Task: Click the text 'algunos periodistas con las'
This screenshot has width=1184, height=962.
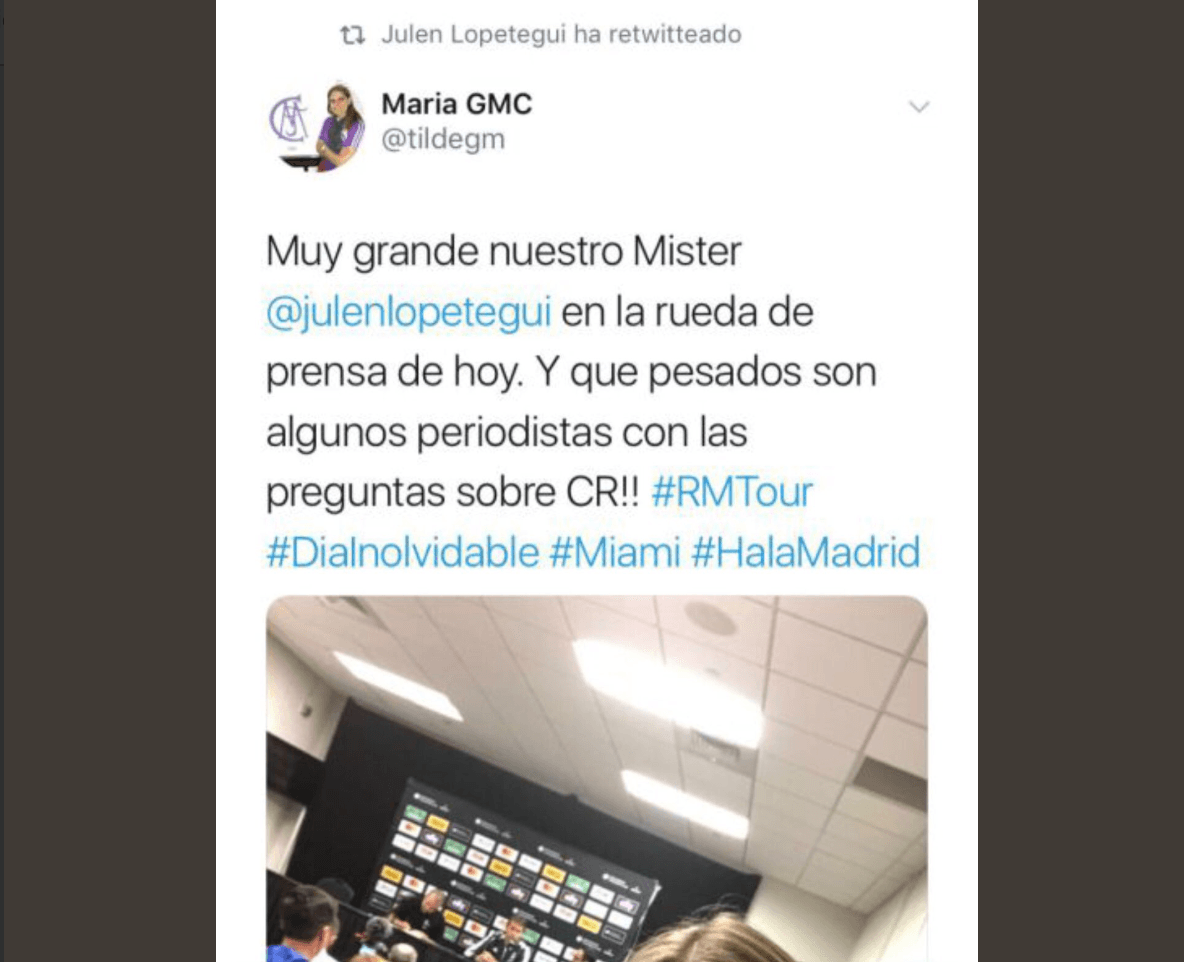Action: click(507, 433)
